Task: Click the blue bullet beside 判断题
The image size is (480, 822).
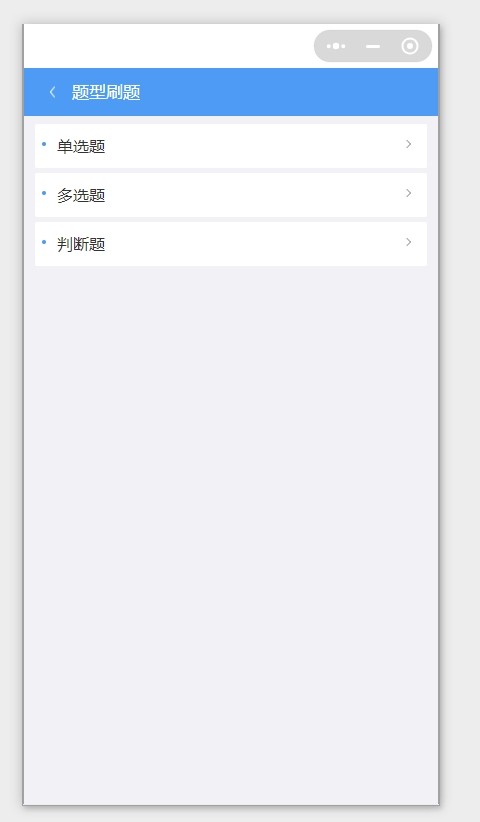Action: [44, 242]
